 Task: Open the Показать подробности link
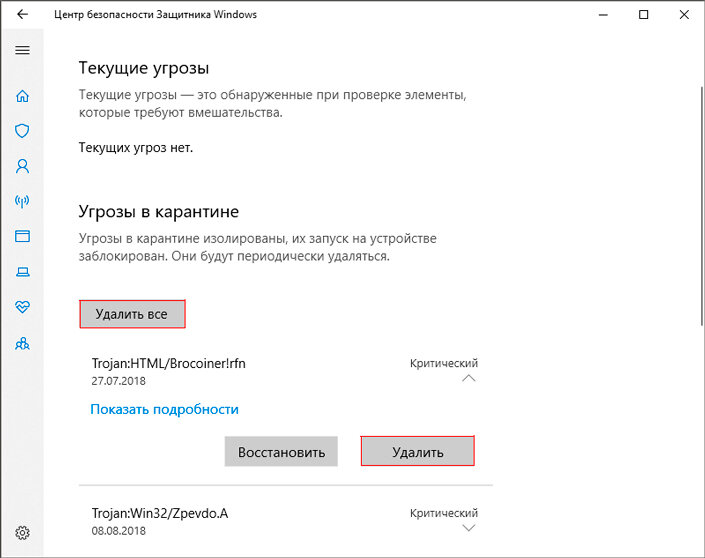pos(165,410)
